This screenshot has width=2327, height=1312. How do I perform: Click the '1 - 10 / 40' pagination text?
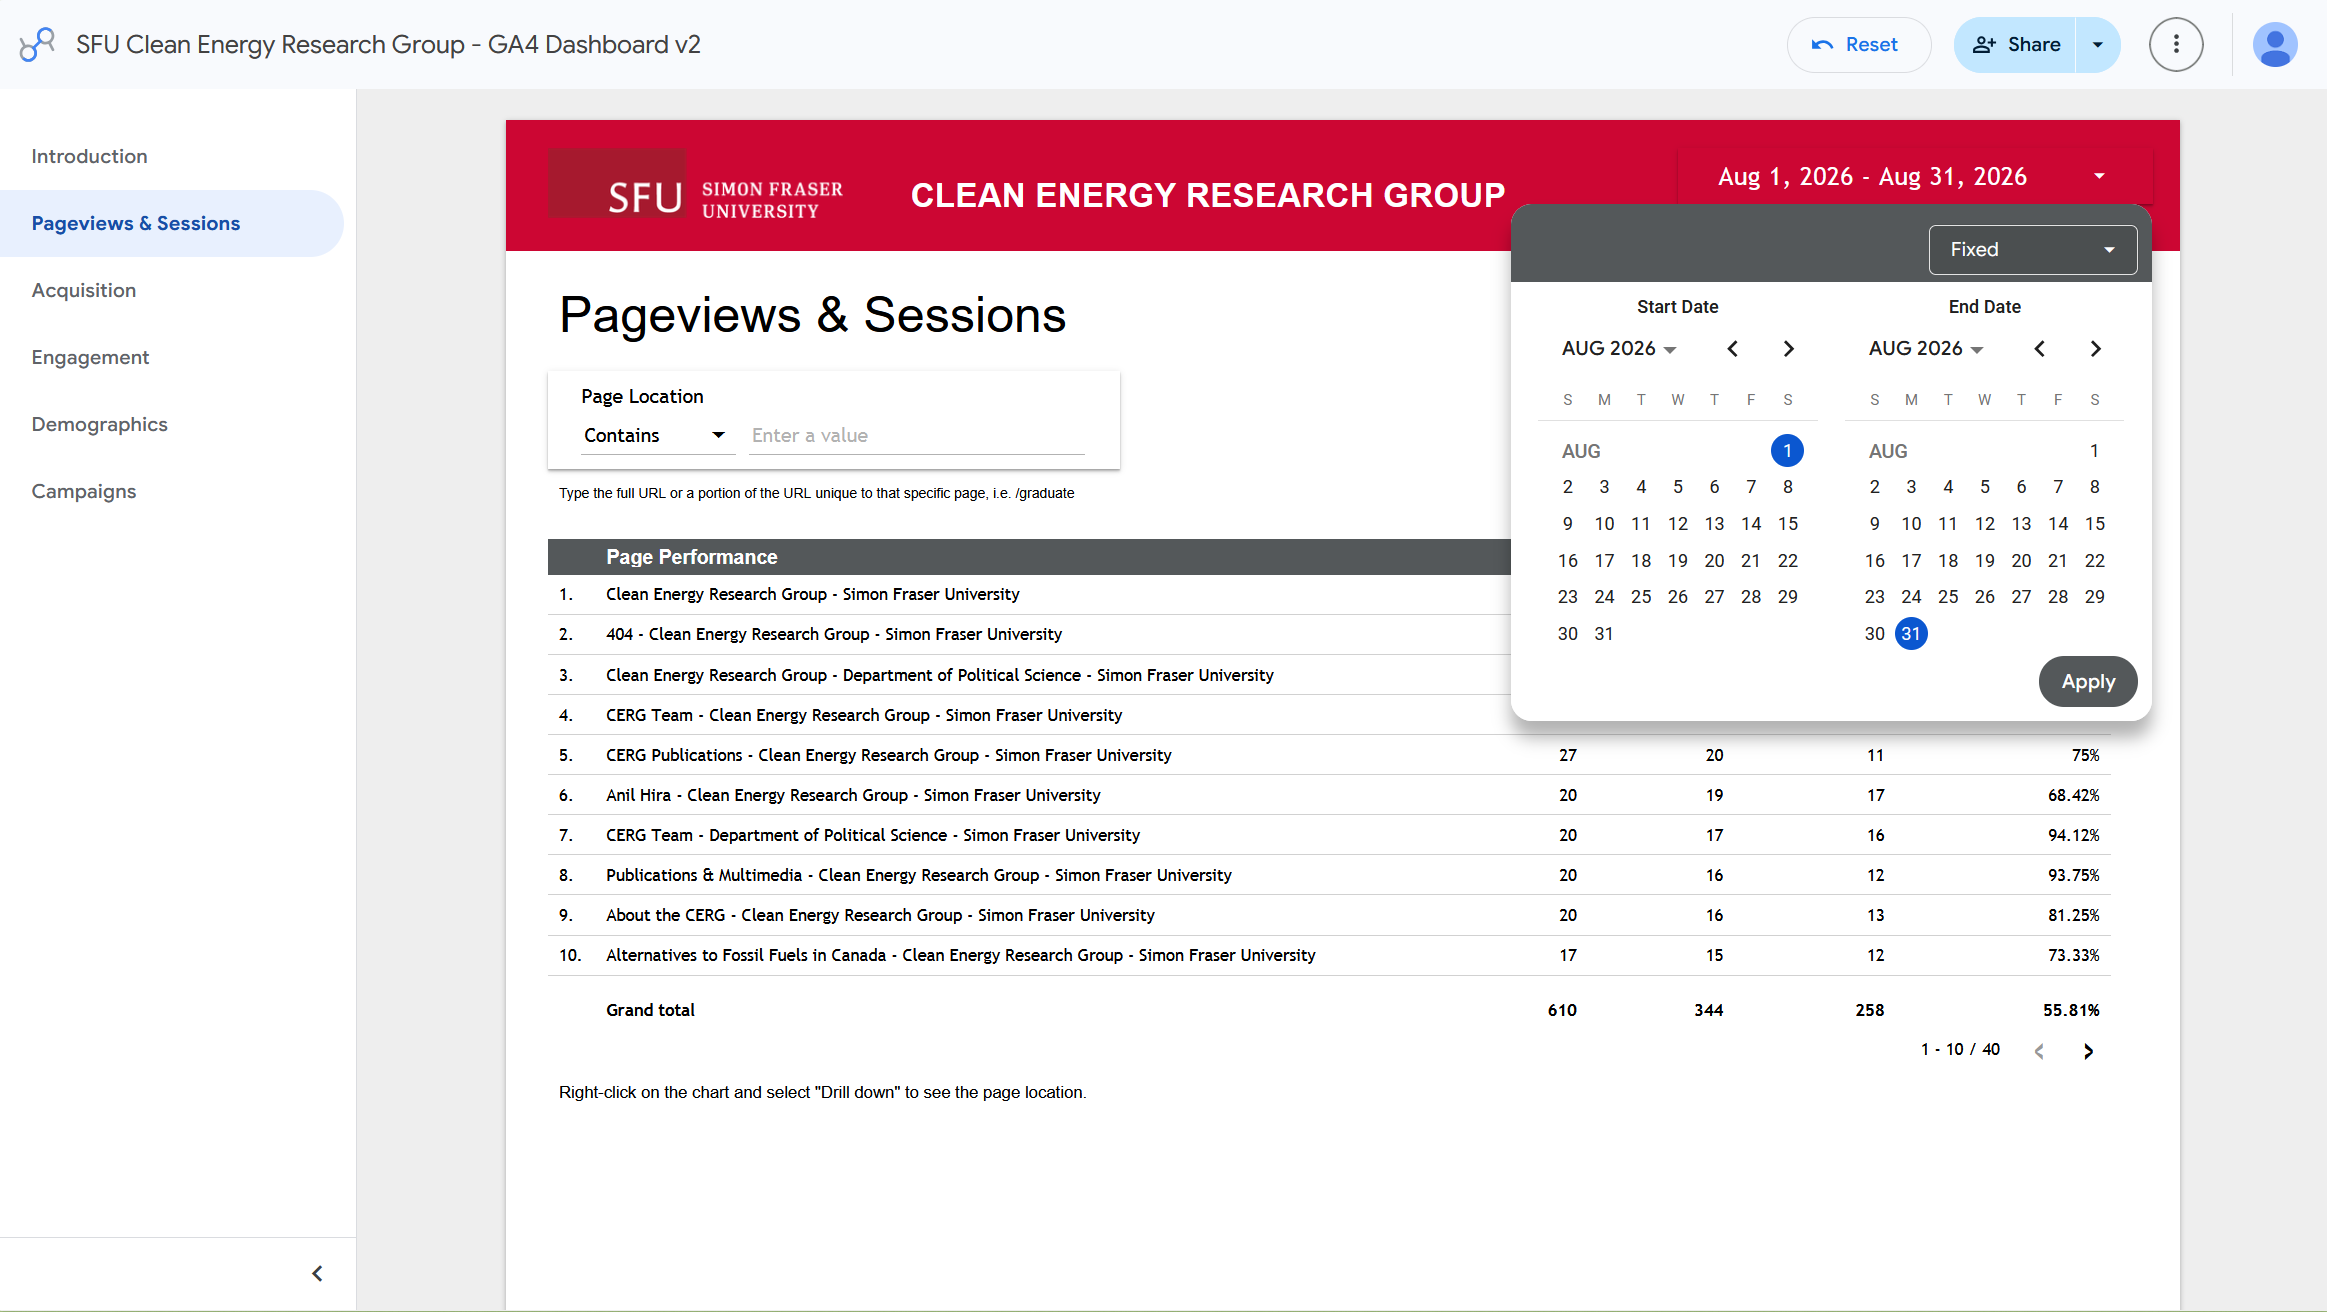pos(1960,1049)
